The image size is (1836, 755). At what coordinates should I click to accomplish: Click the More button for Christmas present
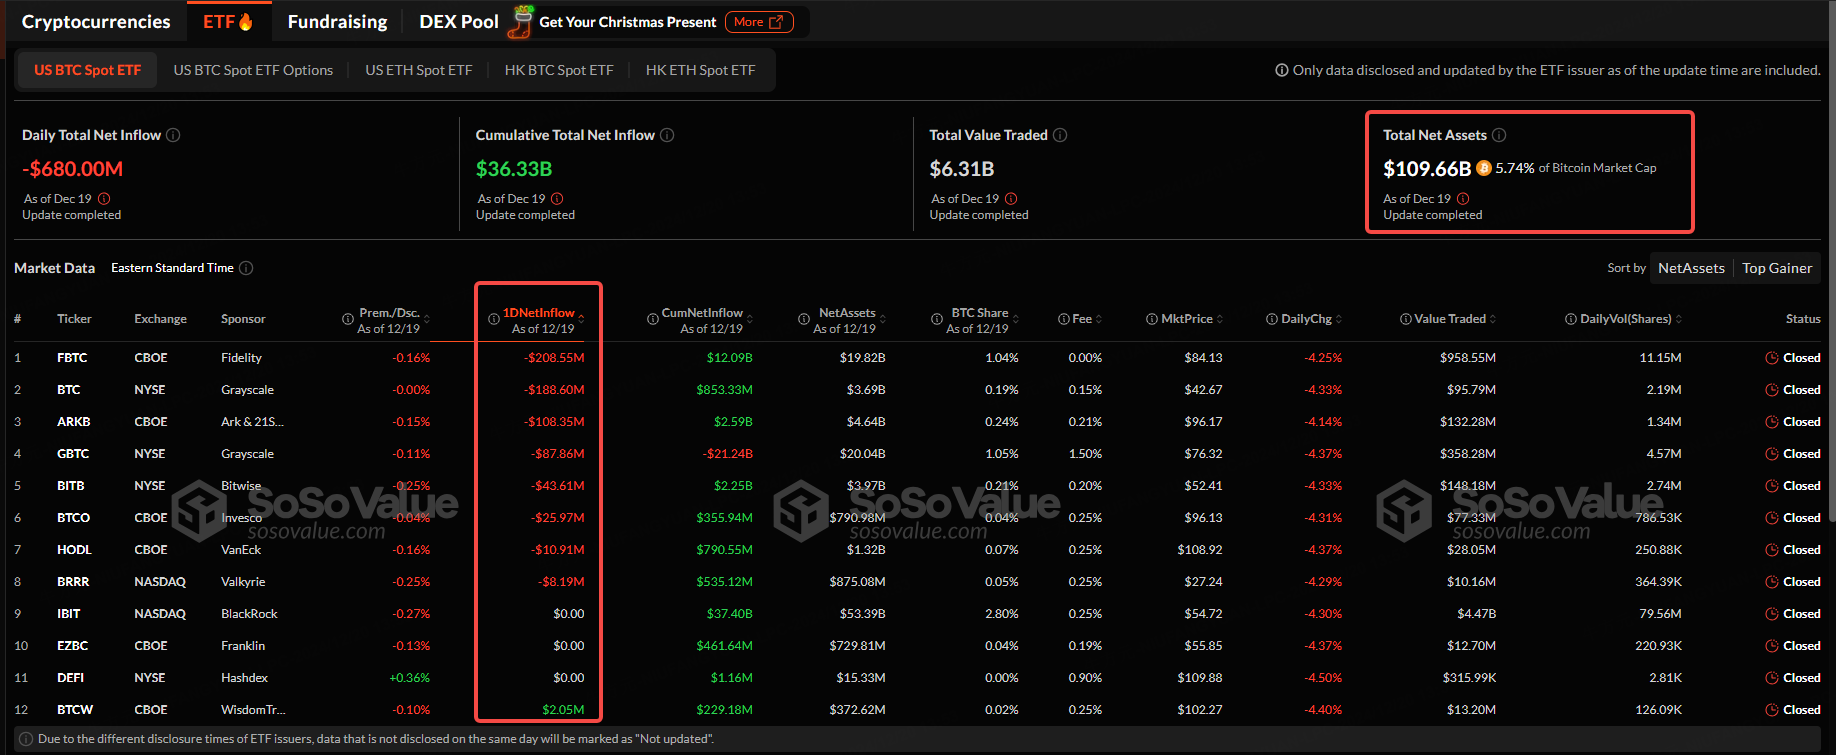click(759, 22)
